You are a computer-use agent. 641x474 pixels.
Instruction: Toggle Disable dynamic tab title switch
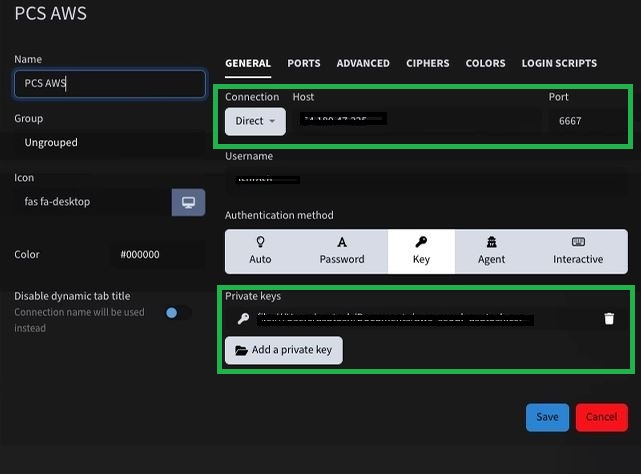point(176,313)
